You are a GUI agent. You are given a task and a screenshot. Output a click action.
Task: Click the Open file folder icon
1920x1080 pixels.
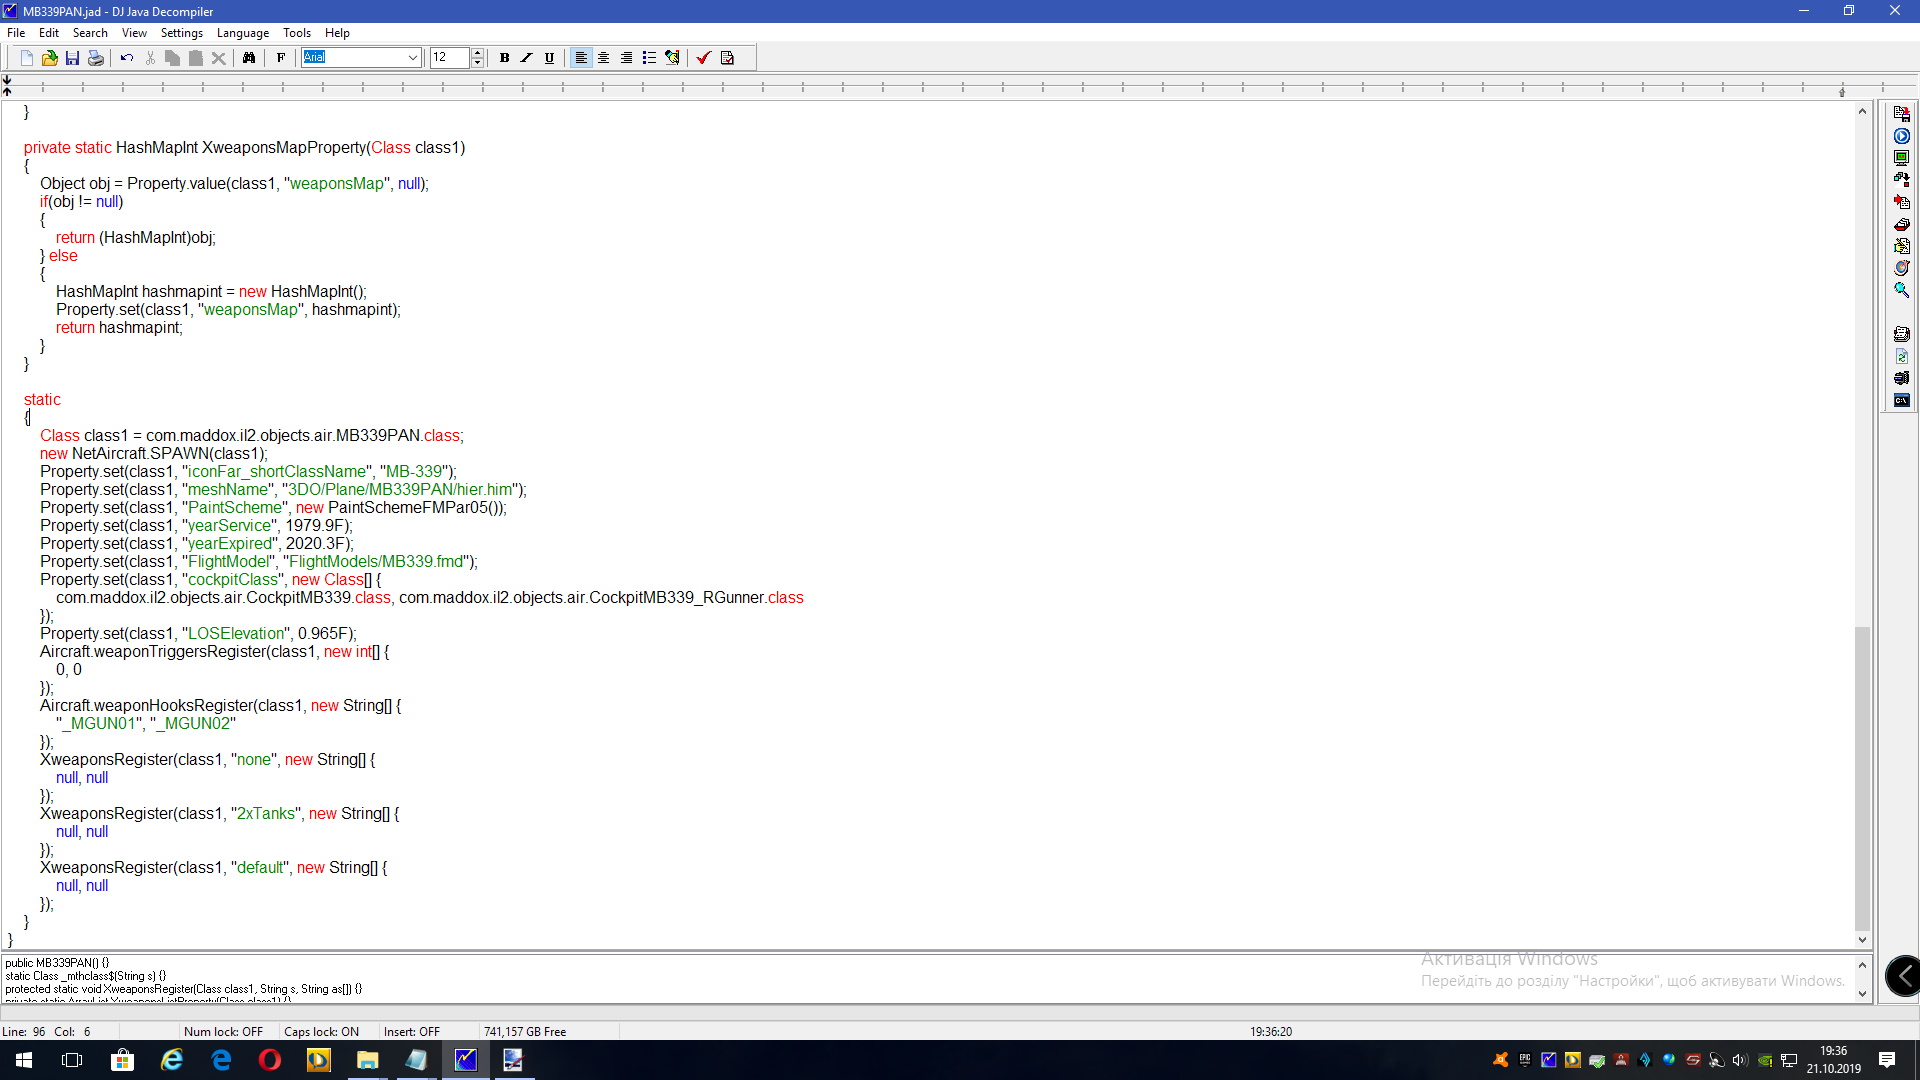point(49,58)
